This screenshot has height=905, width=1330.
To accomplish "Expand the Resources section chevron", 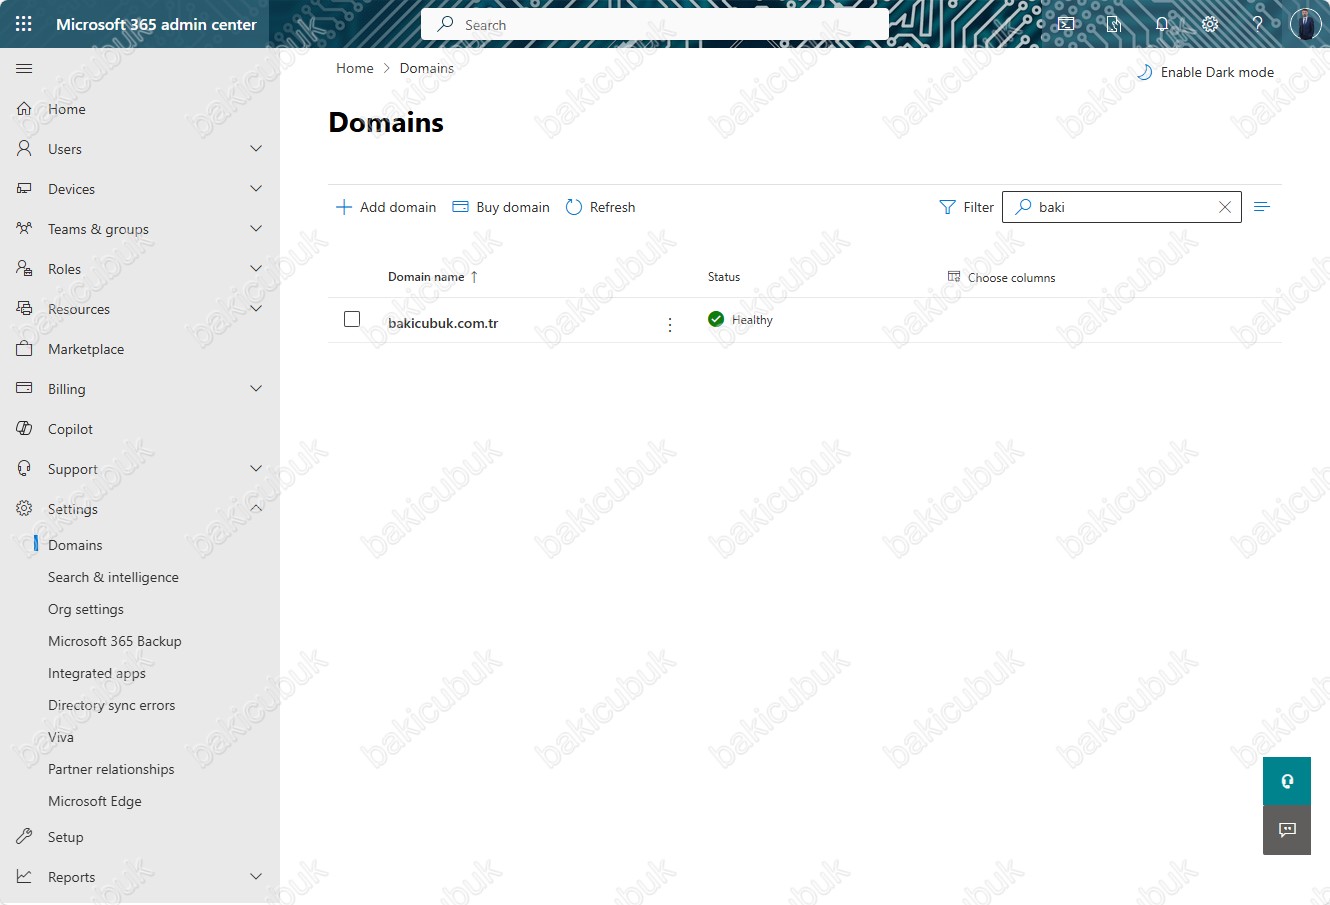I will [256, 308].
